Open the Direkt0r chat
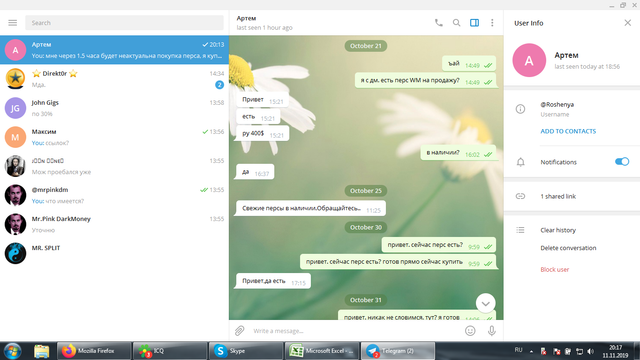 [114, 79]
